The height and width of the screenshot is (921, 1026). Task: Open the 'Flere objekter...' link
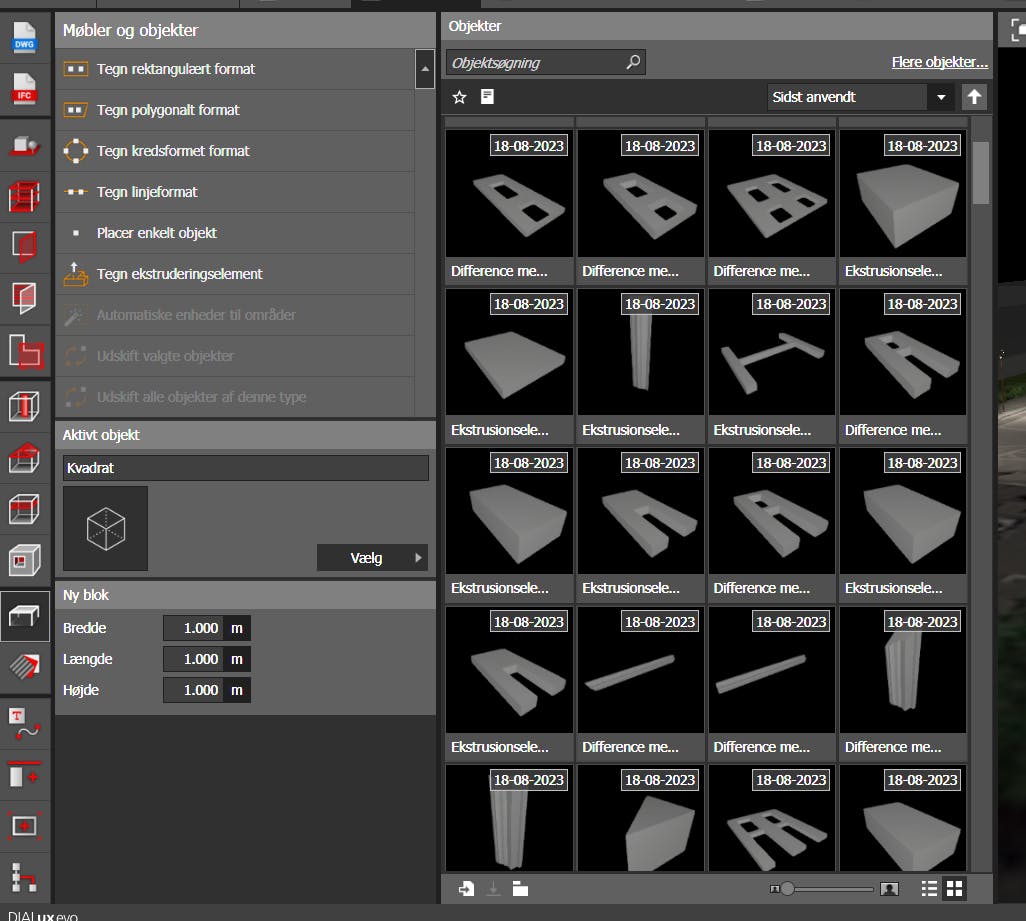tap(939, 62)
